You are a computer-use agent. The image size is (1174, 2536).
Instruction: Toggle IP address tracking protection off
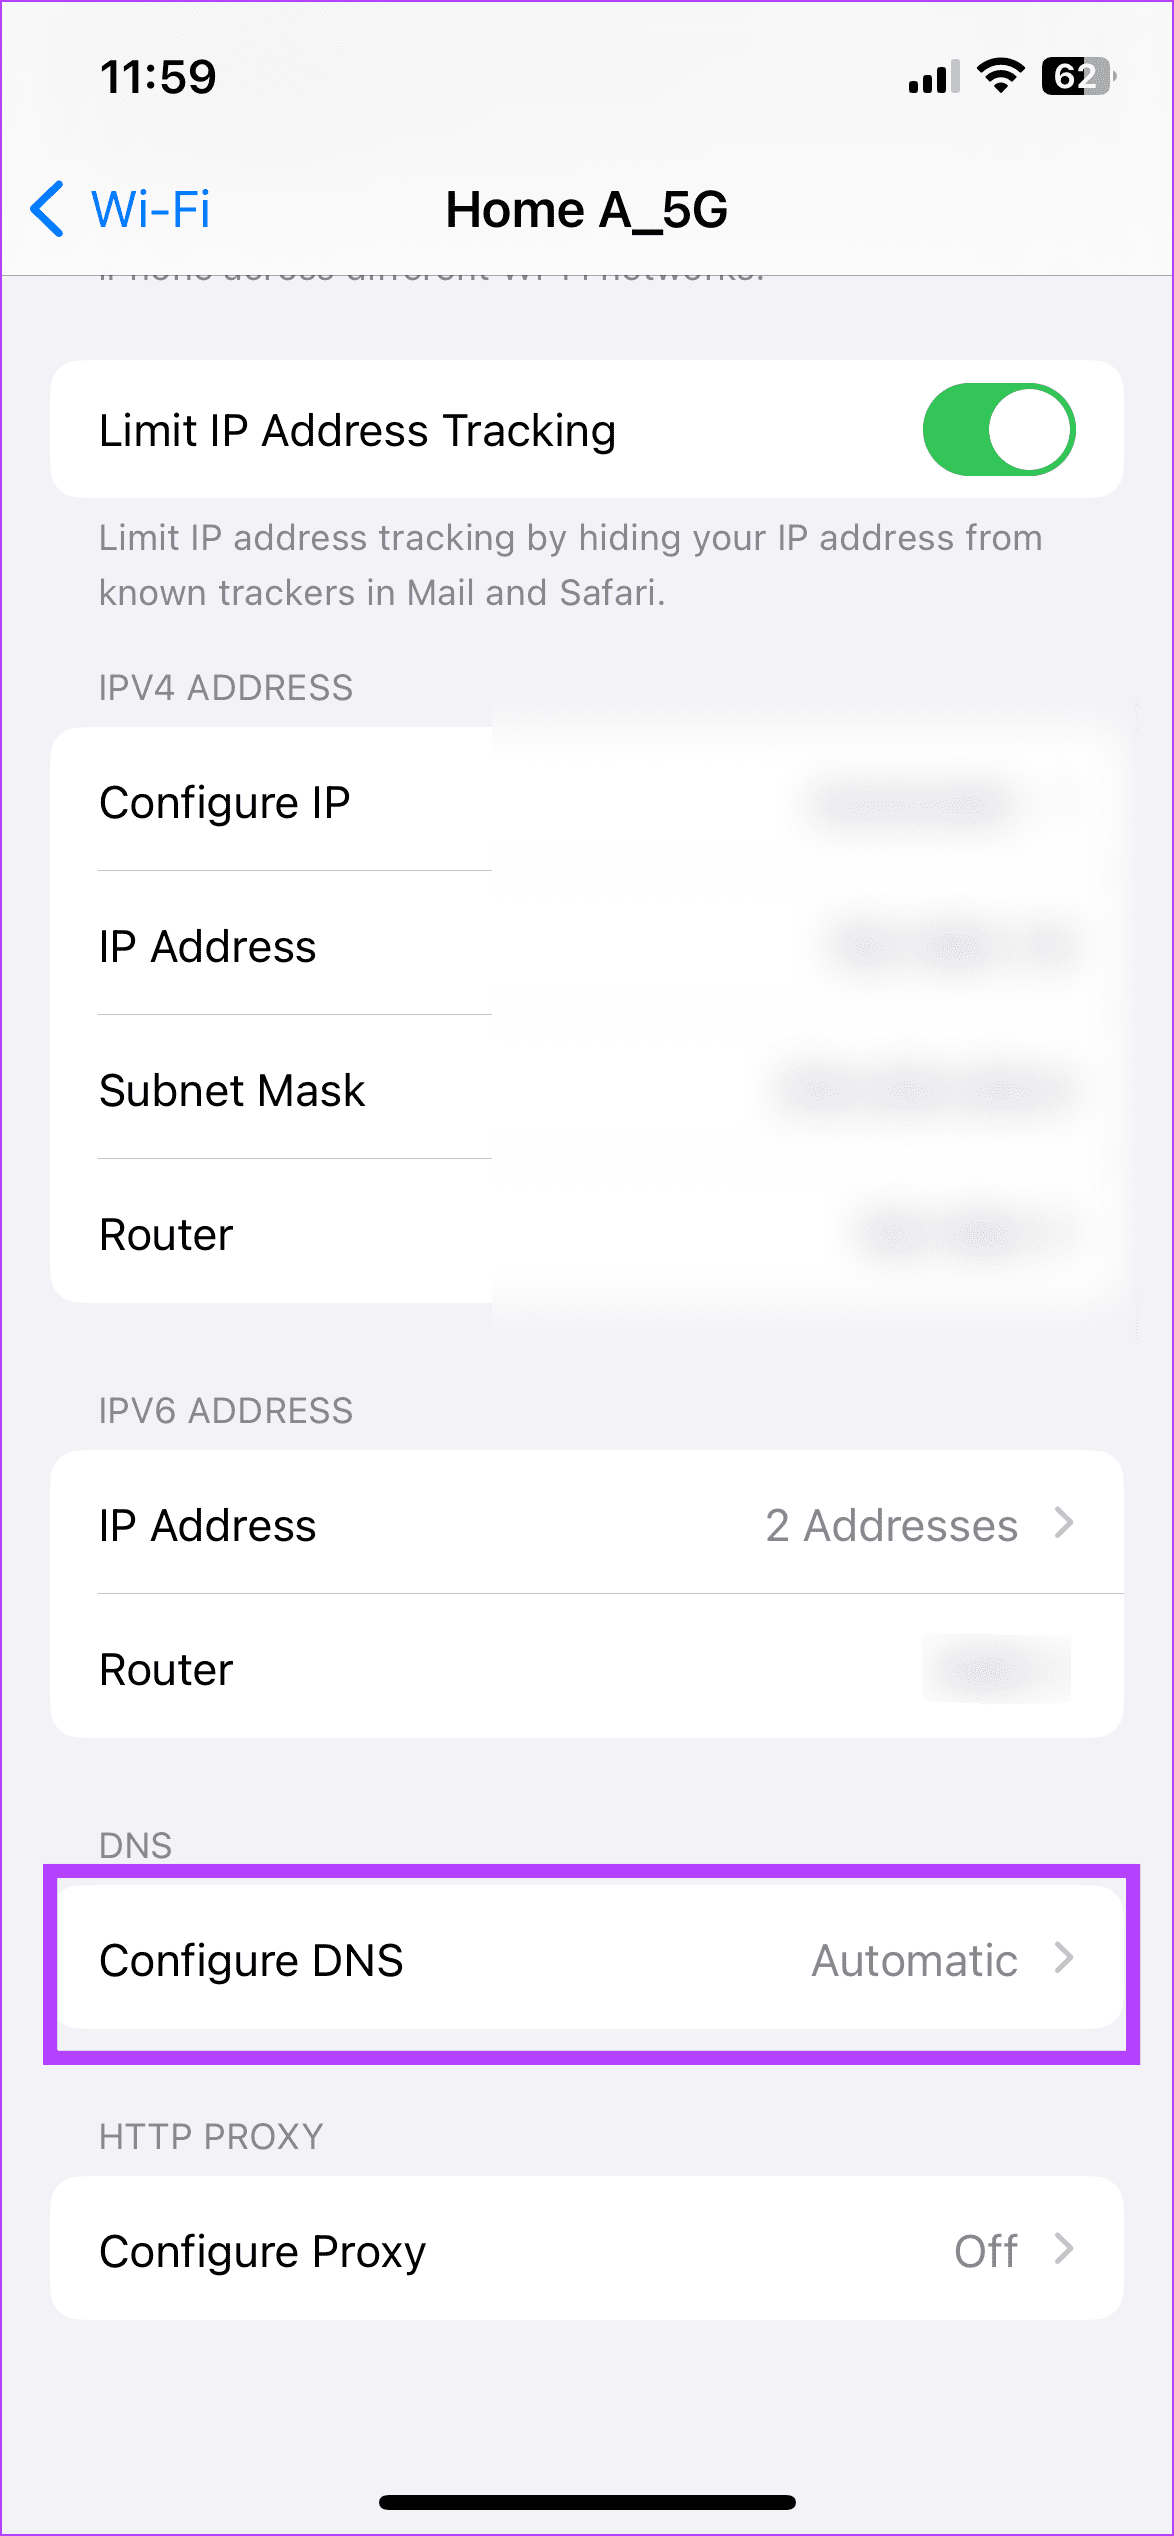(999, 428)
